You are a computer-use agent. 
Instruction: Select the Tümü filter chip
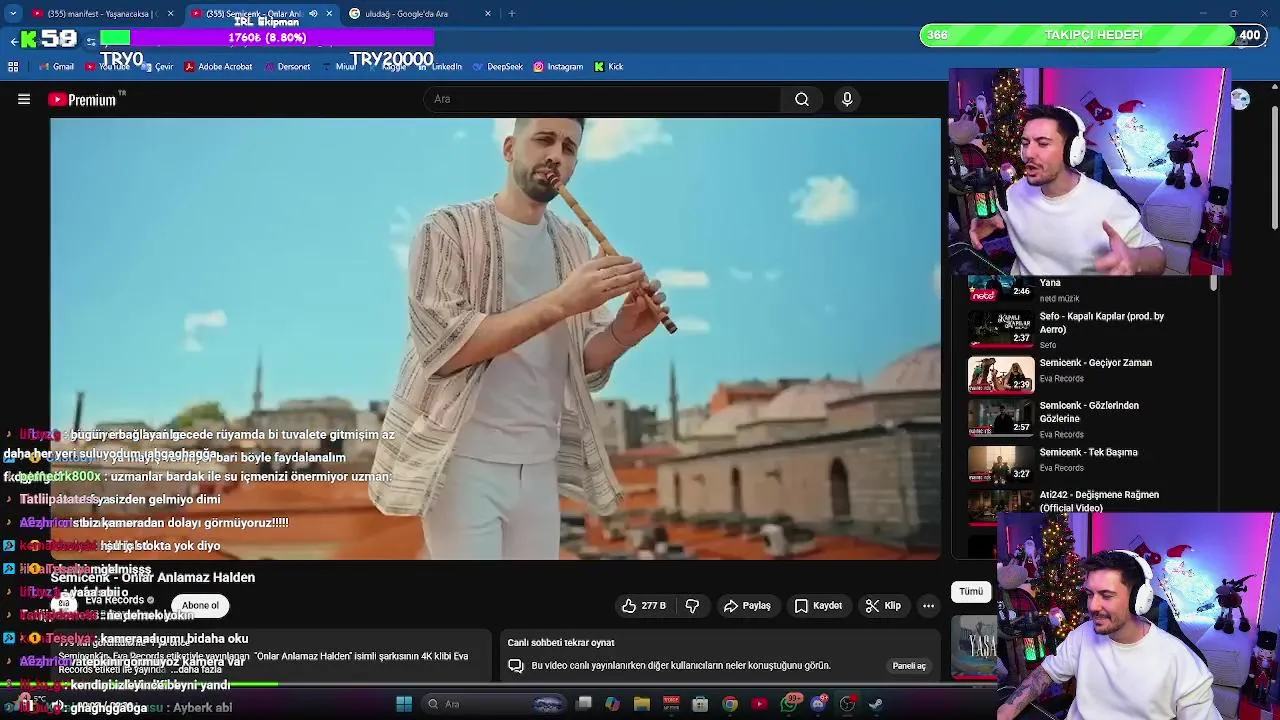(x=971, y=591)
